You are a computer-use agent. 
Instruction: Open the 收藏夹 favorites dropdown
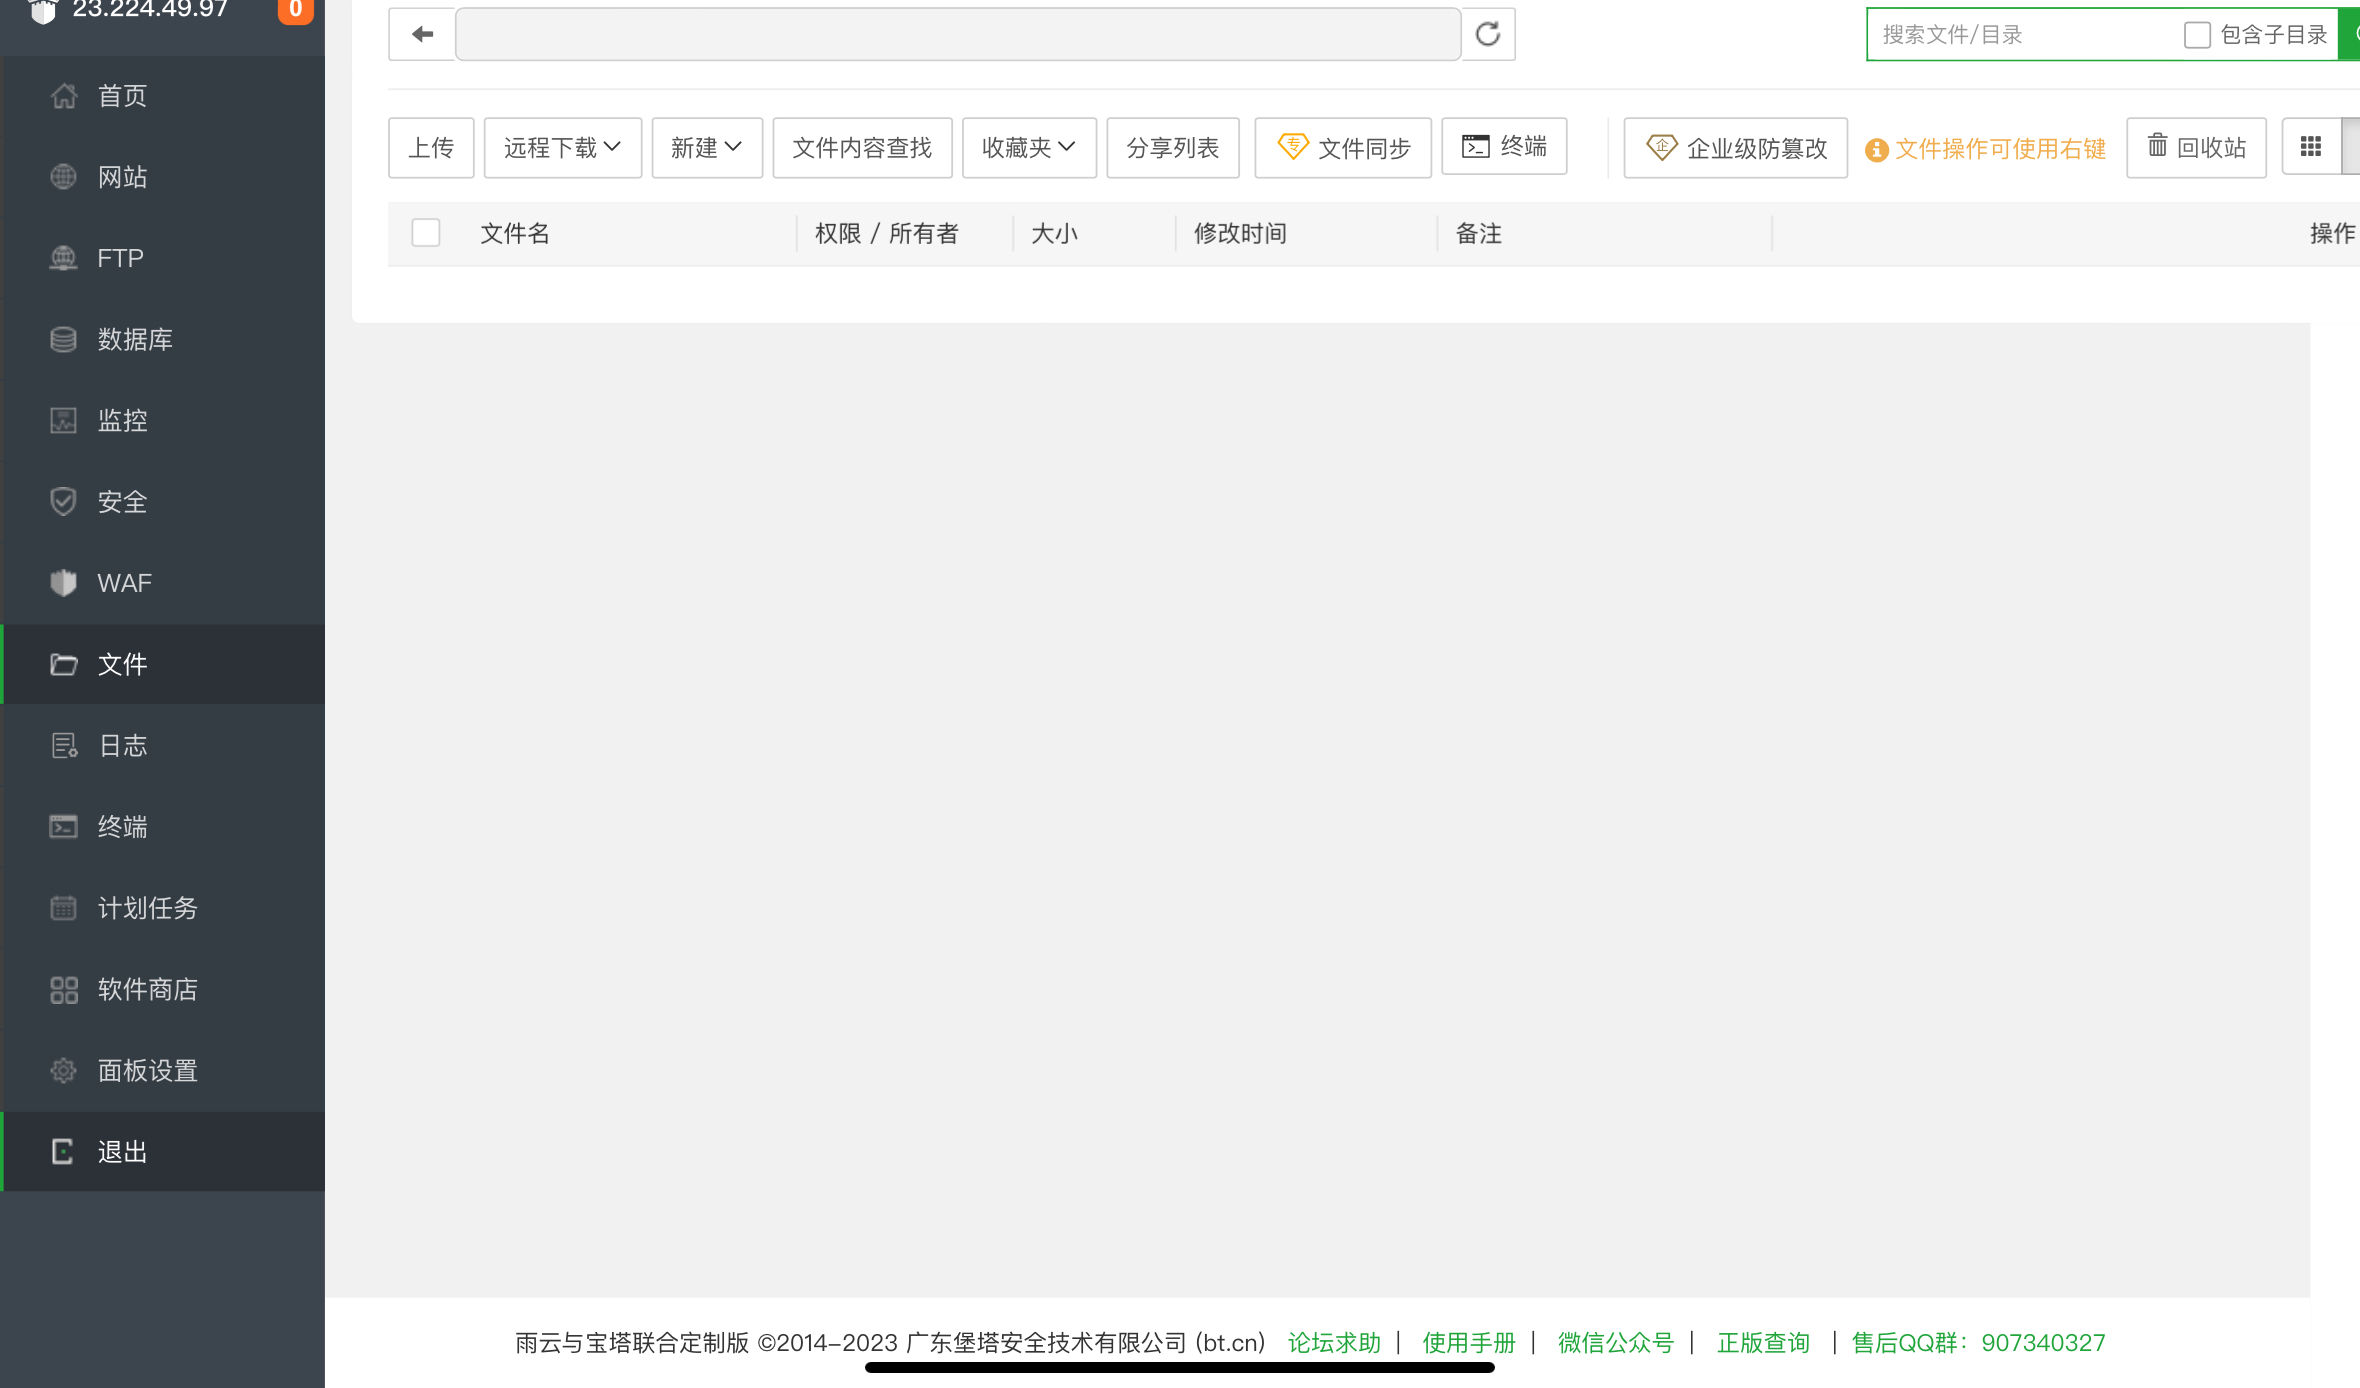coord(1028,148)
